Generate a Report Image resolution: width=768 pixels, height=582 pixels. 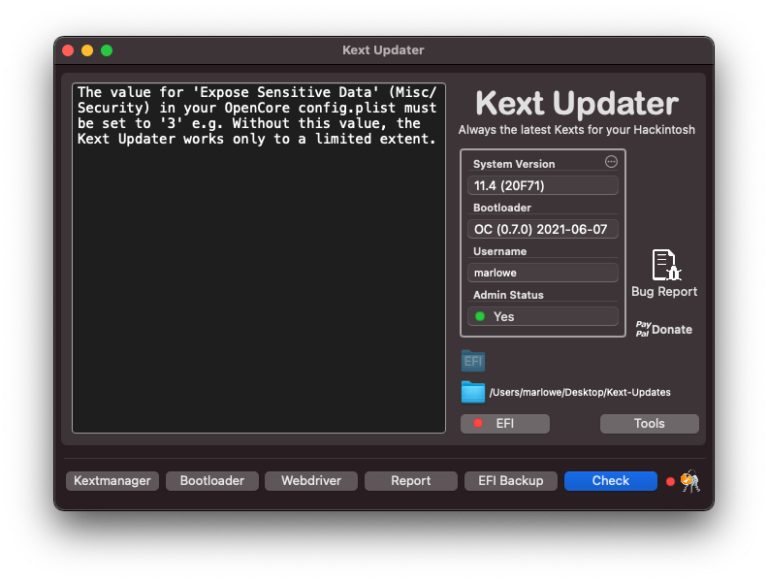(x=411, y=481)
